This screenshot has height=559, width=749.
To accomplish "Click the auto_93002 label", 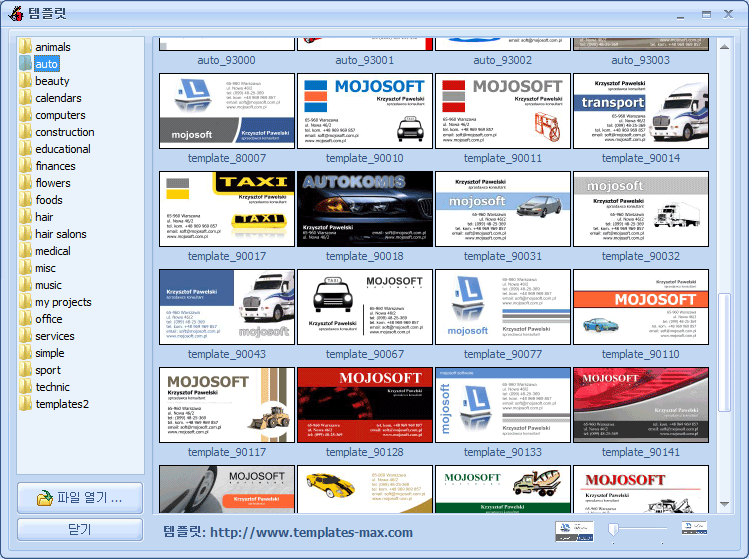I will coord(503,60).
